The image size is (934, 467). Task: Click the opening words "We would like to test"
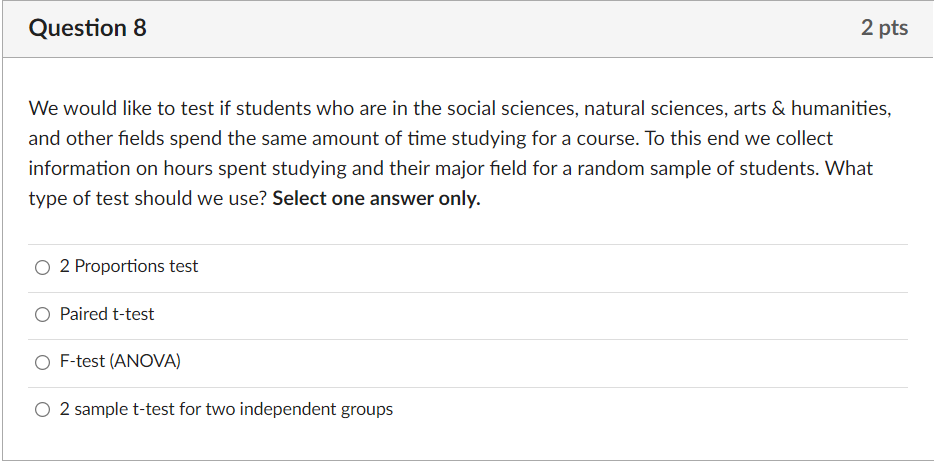(109, 108)
